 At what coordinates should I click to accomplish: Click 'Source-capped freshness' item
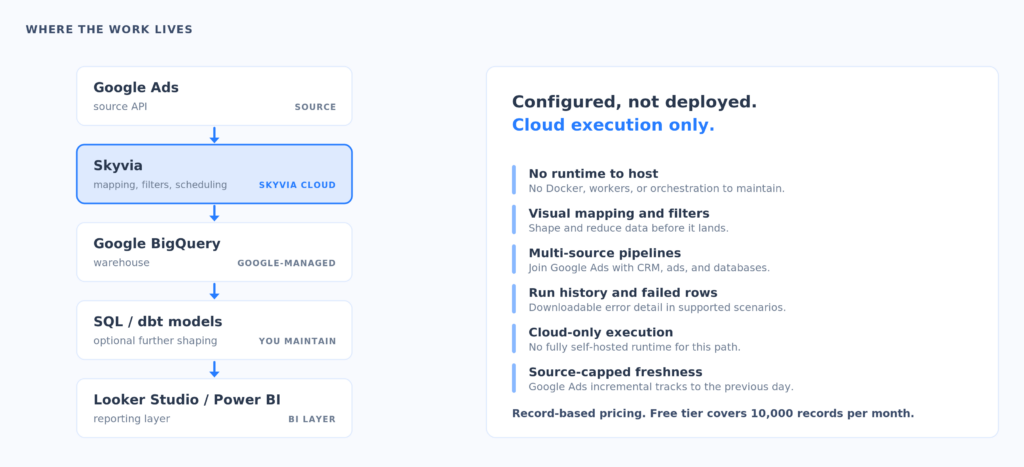click(x=615, y=372)
